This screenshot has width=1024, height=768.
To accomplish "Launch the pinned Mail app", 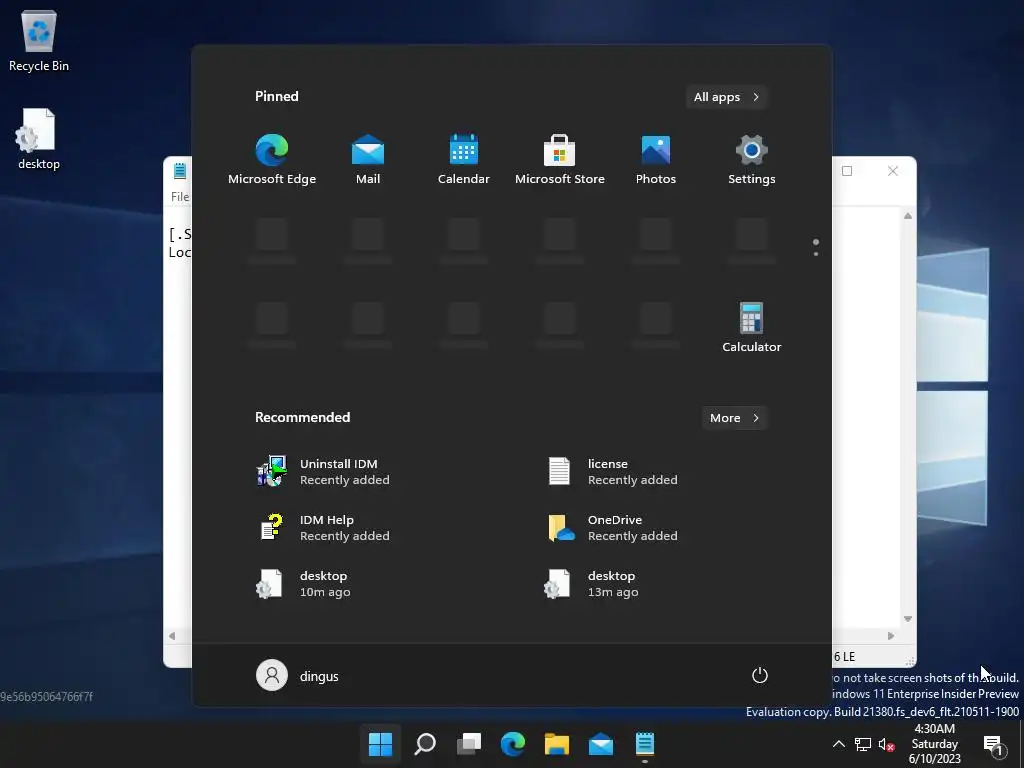I will pyautogui.click(x=368, y=160).
